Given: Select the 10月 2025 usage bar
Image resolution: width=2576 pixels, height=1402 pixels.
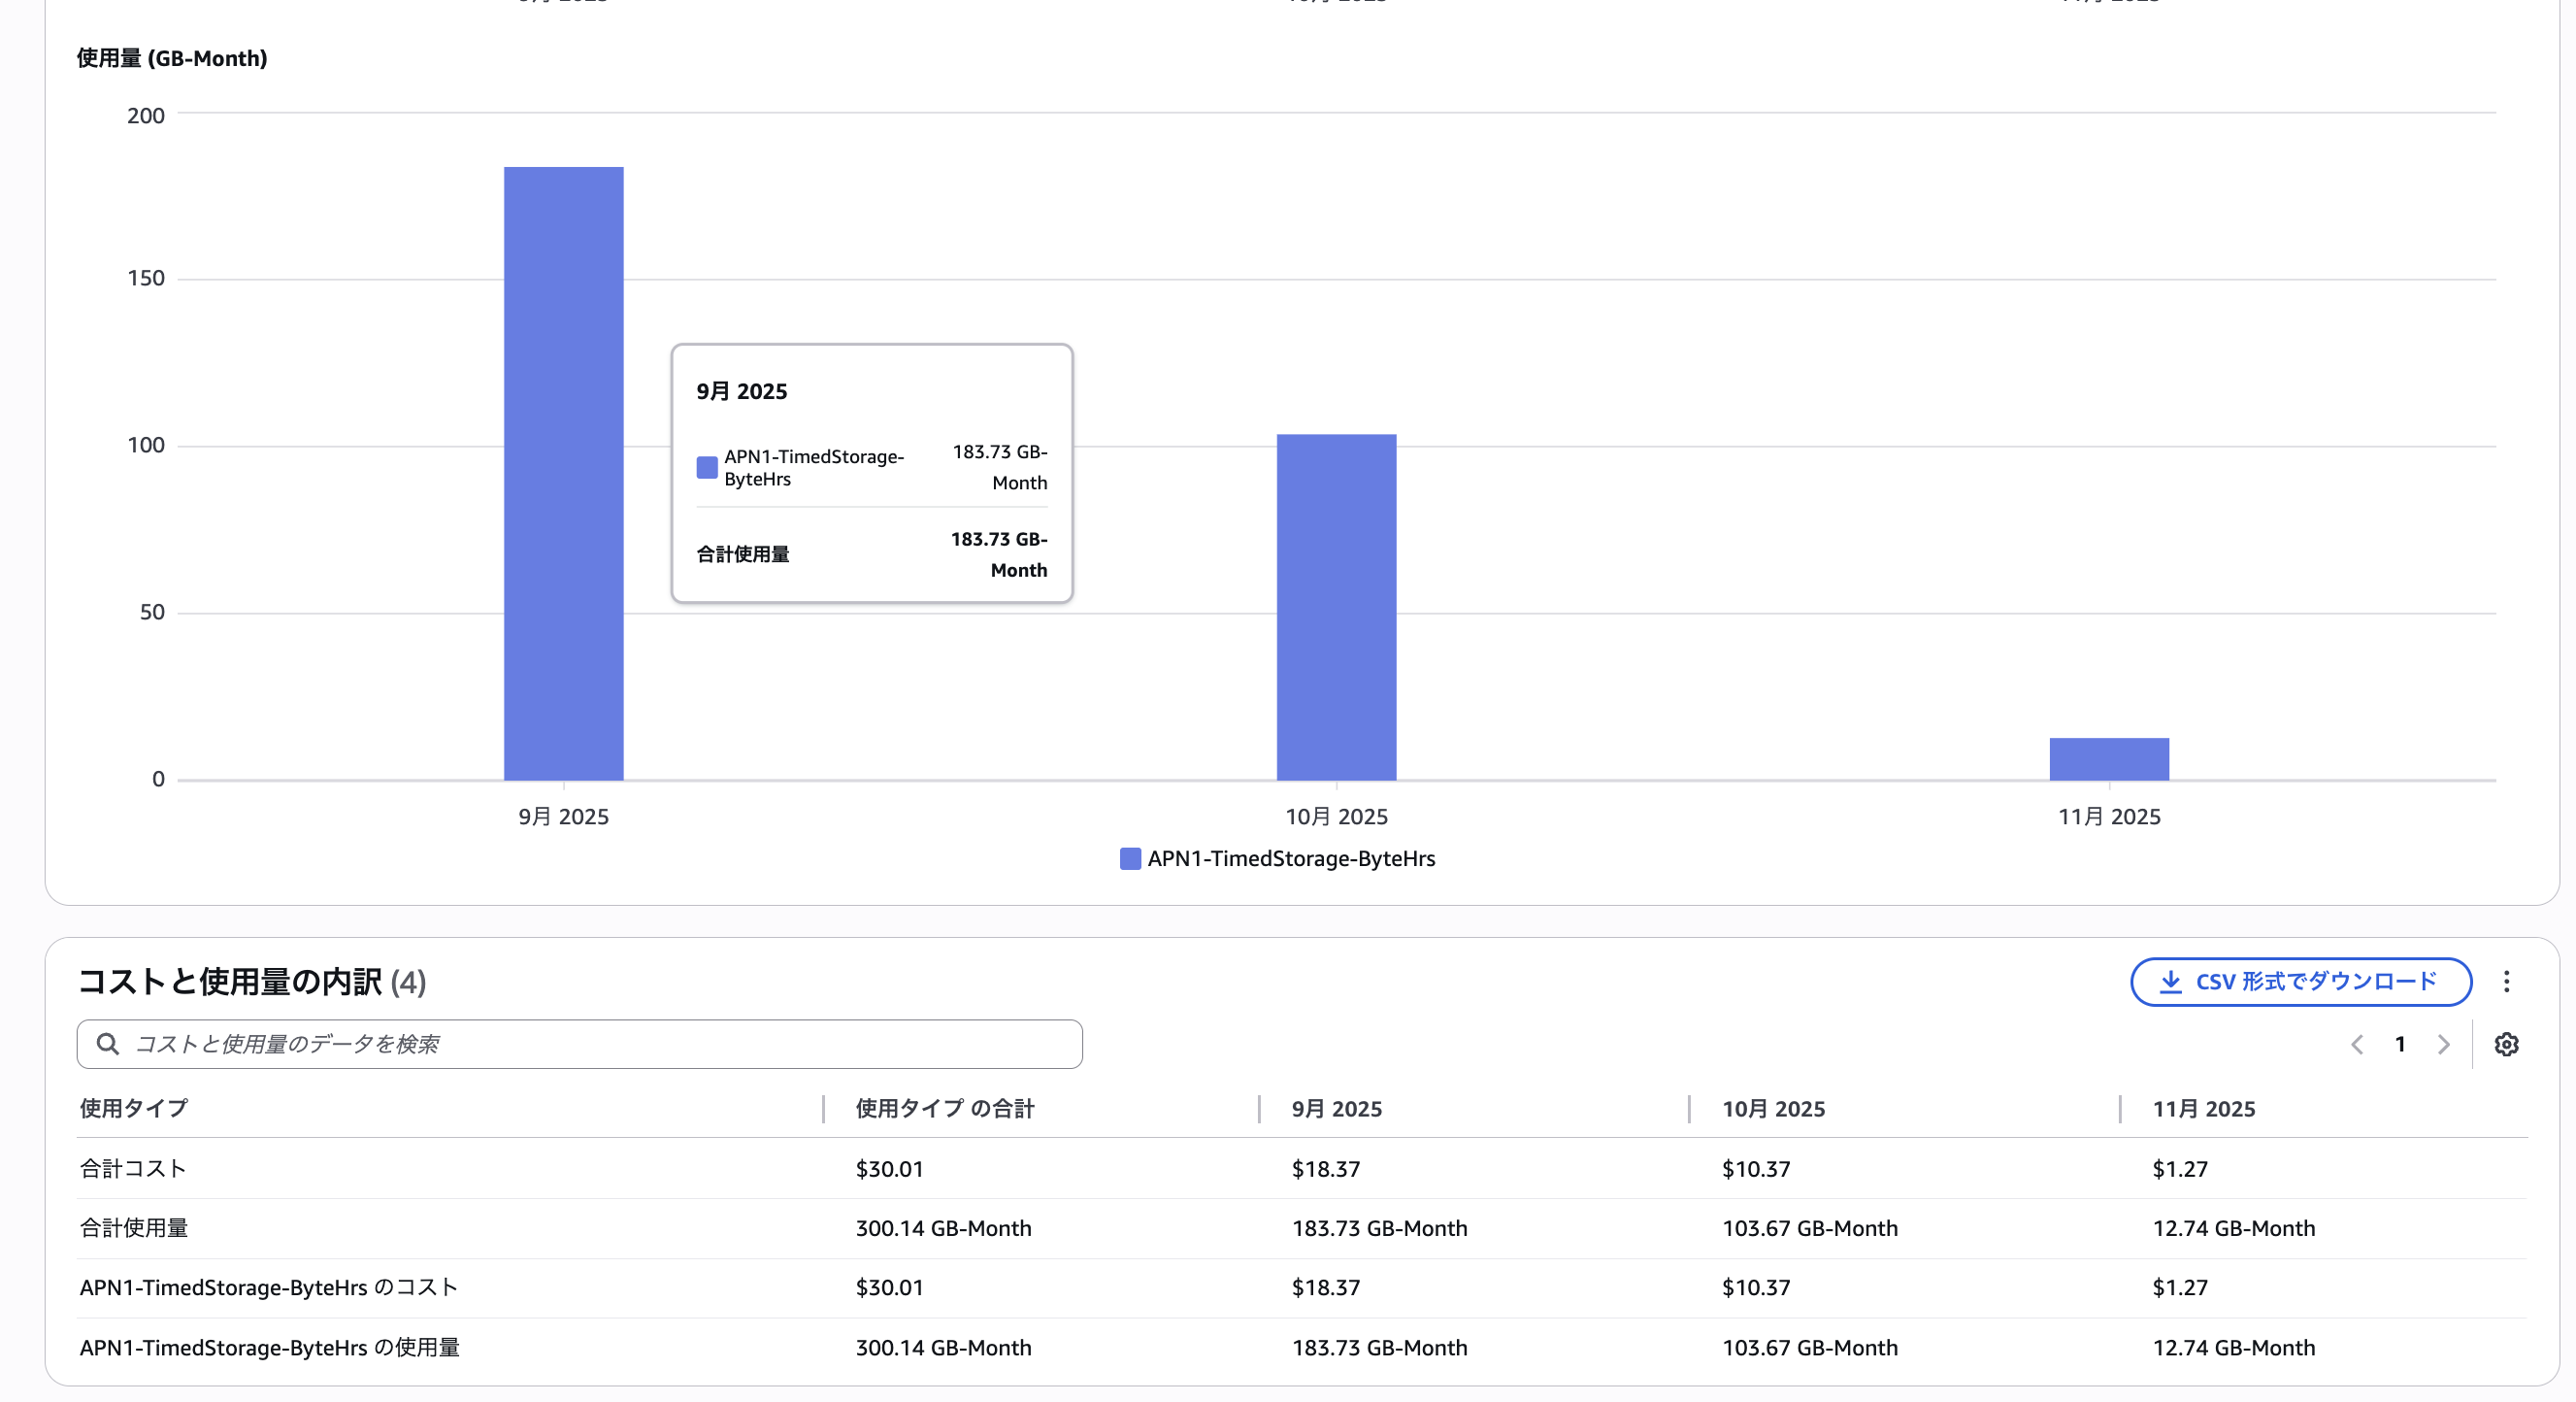Looking at the screenshot, I should coord(1336,607).
